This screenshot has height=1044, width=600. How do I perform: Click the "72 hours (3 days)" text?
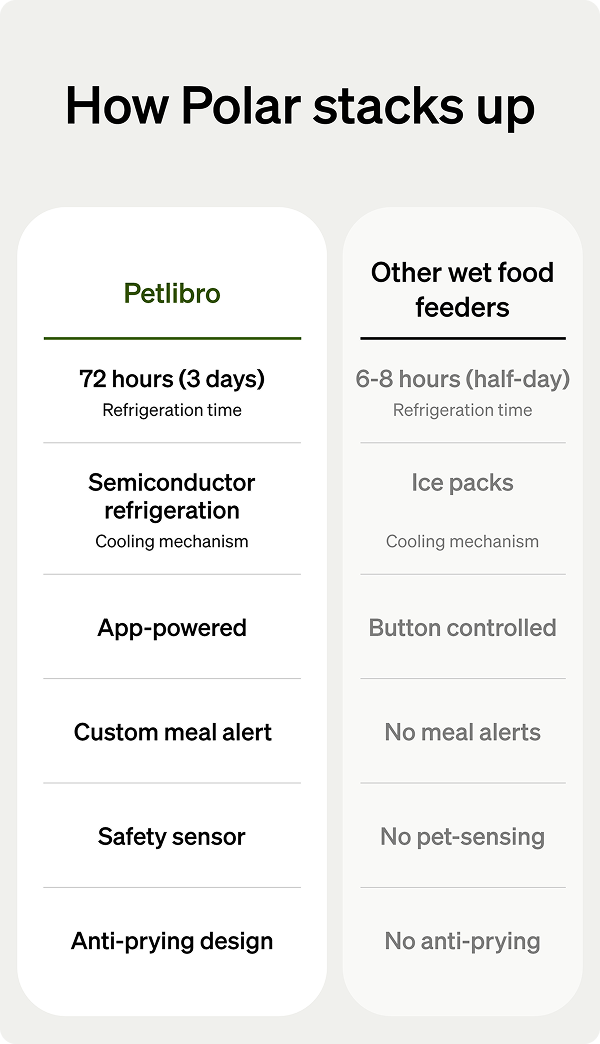coord(172,379)
